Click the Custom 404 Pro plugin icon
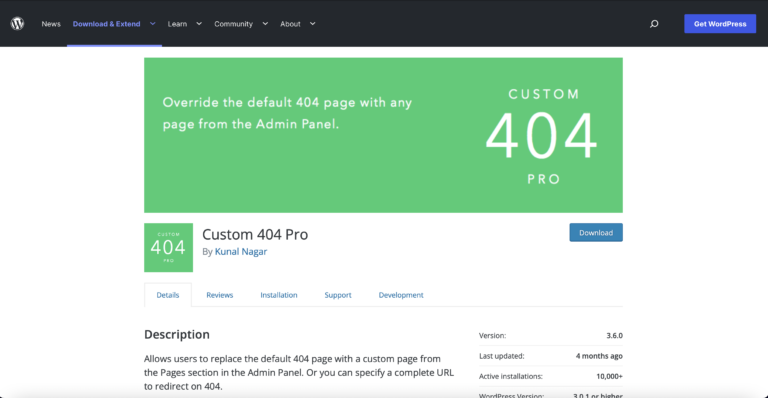768x398 pixels. [x=168, y=248]
